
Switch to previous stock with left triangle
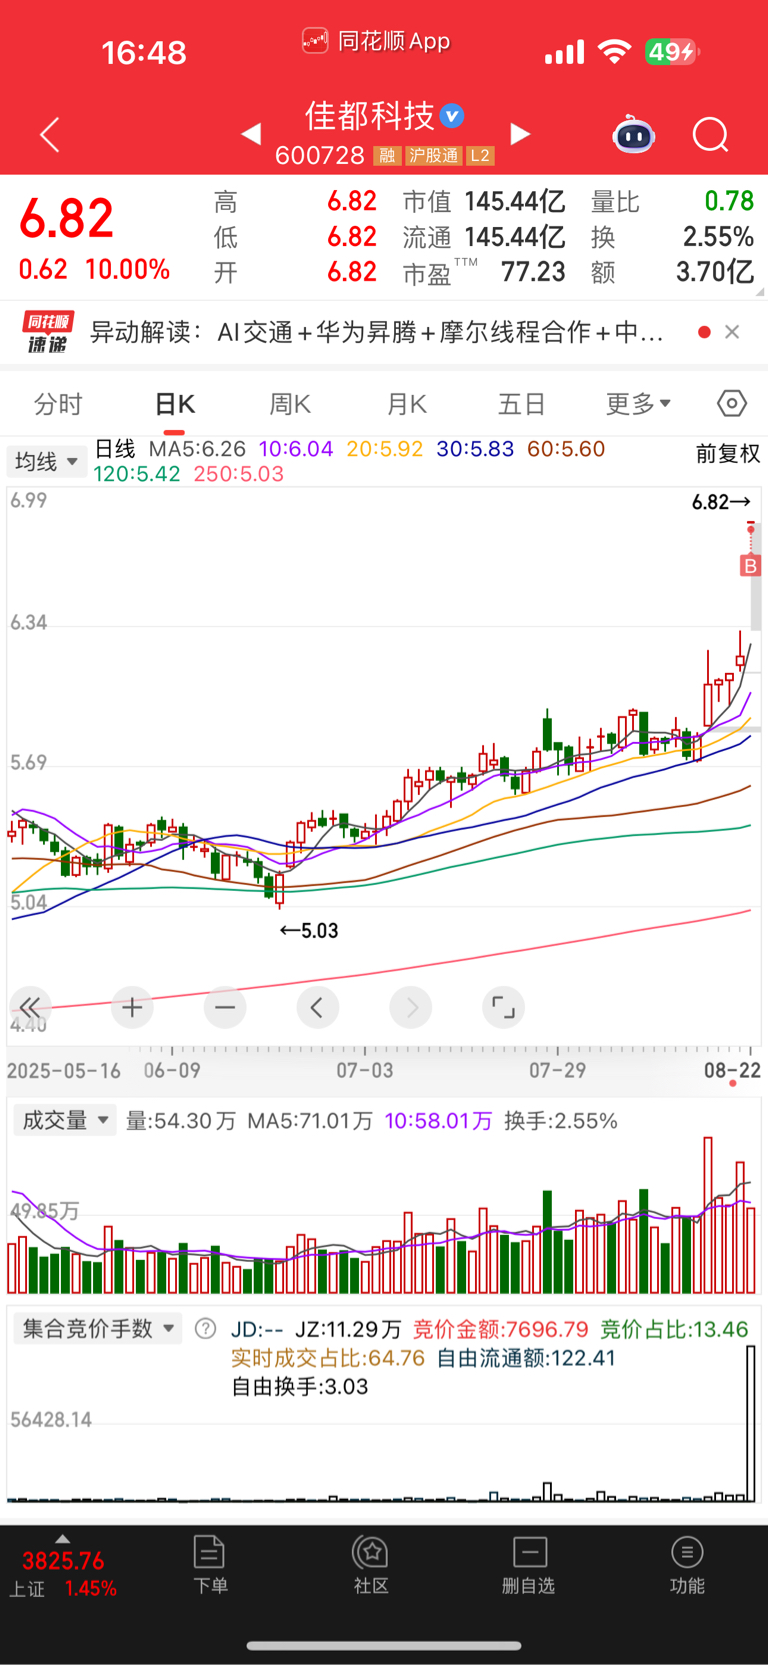tap(251, 133)
